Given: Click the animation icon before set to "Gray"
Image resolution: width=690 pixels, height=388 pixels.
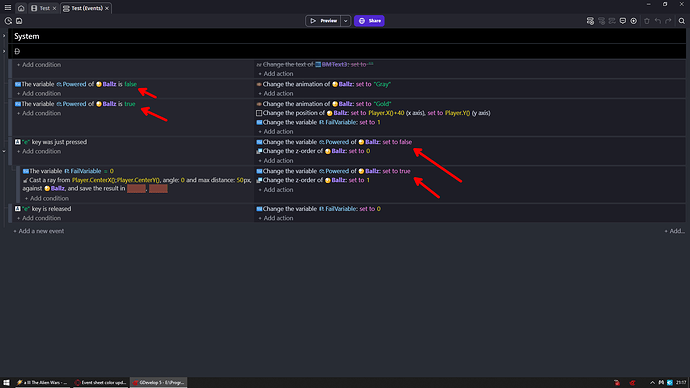Looking at the screenshot, I should (x=259, y=84).
